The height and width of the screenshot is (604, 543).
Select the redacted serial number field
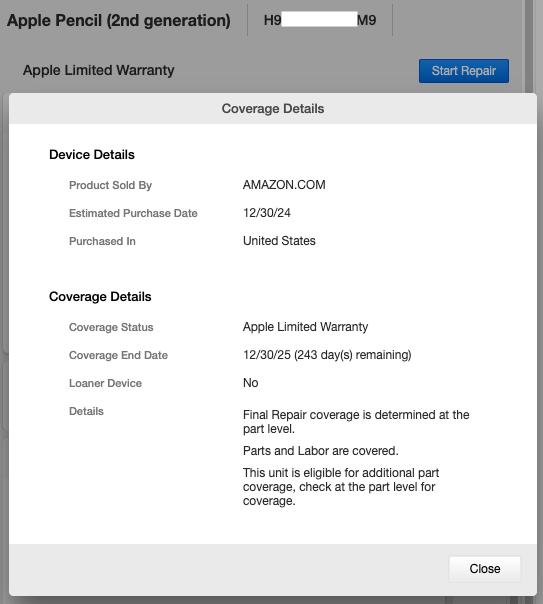point(320,20)
